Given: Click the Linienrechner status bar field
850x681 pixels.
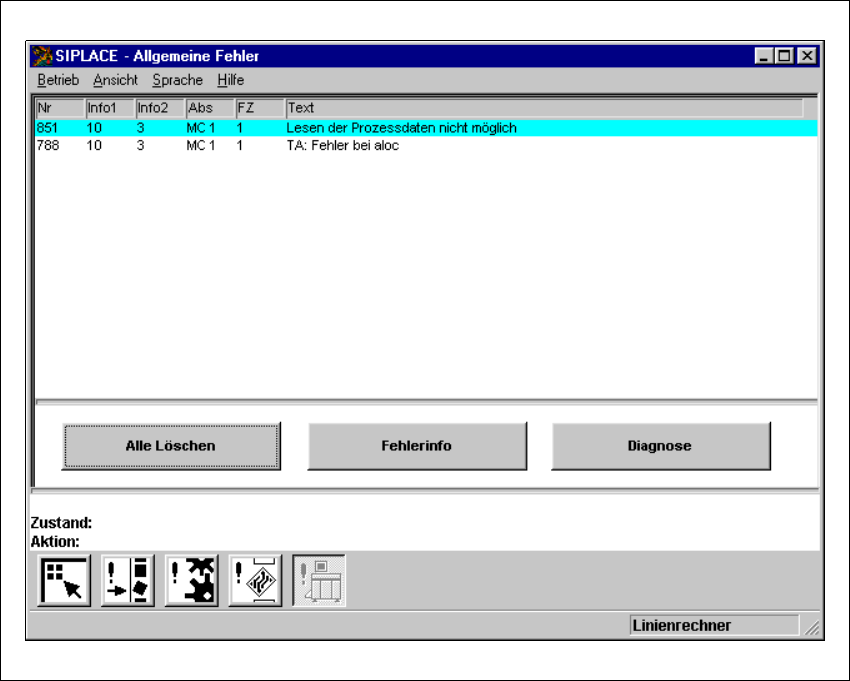Looking at the screenshot, I should tap(714, 625).
